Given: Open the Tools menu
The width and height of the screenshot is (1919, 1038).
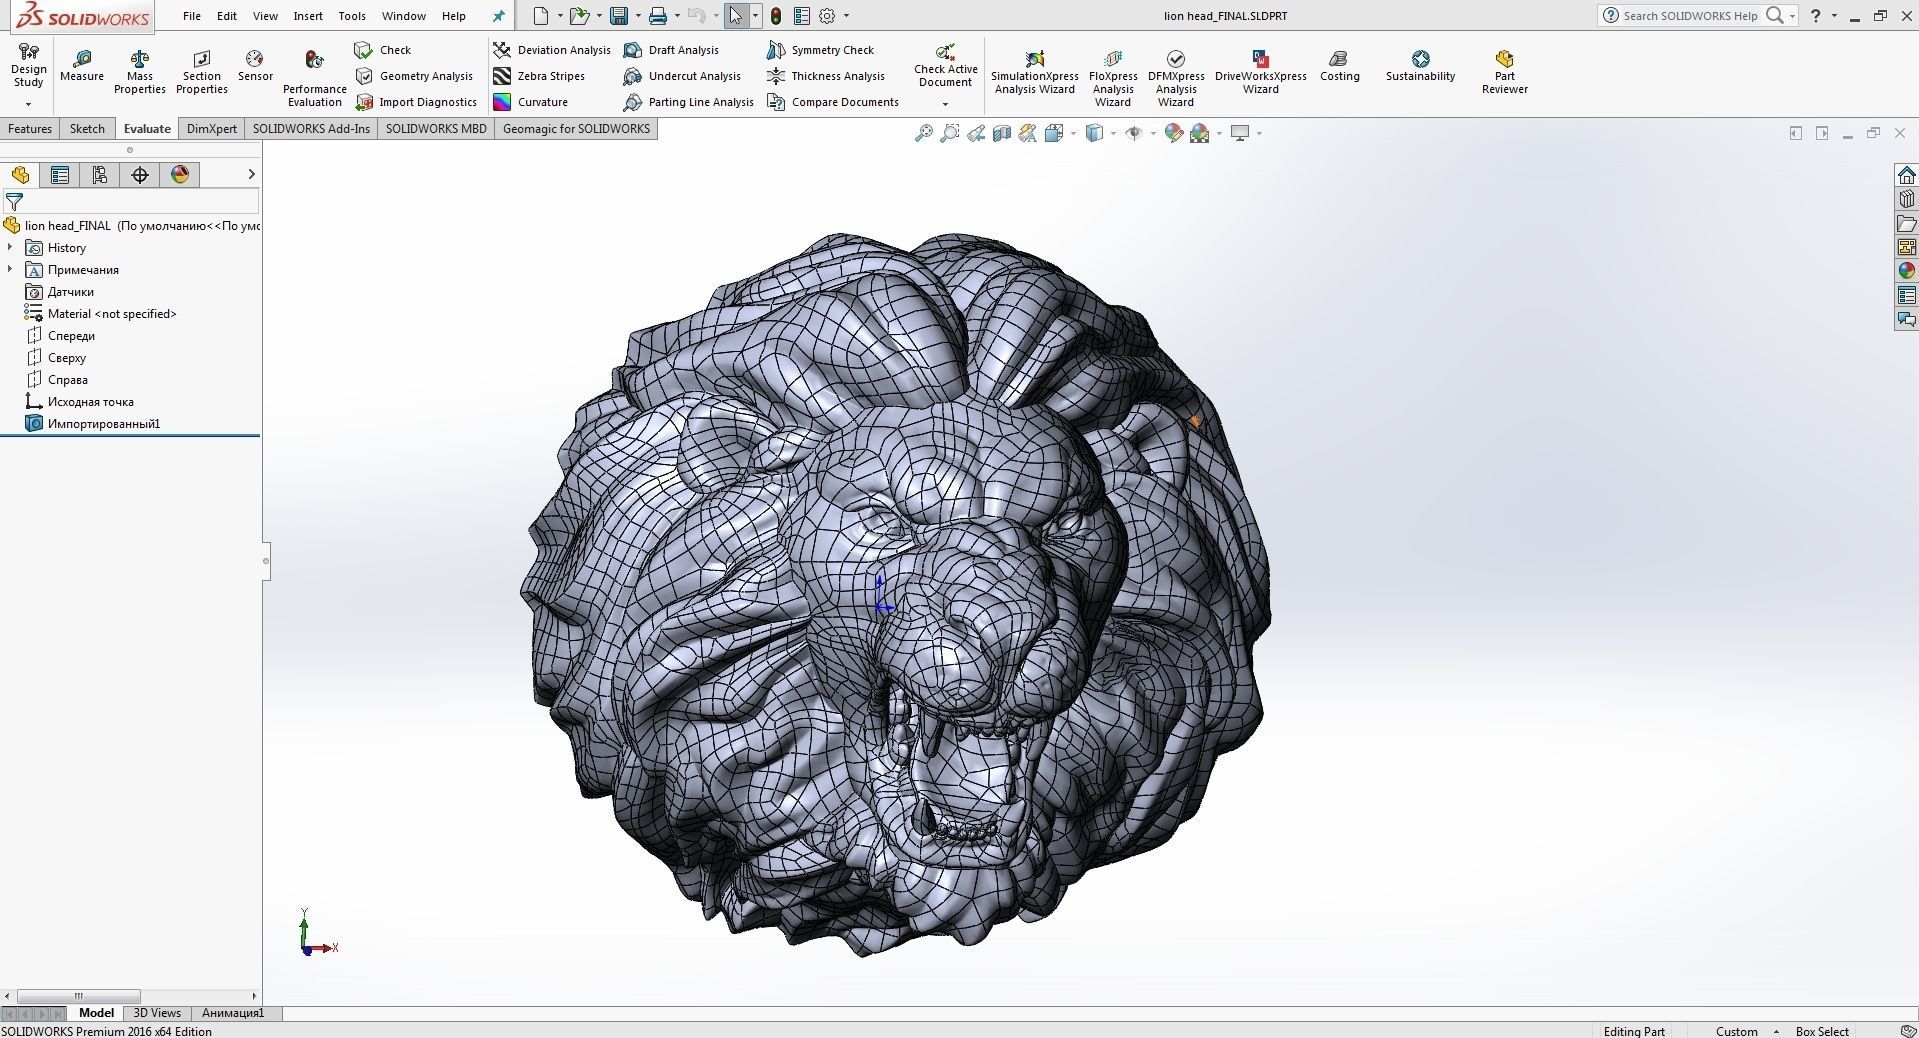Looking at the screenshot, I should coord(352,16).
